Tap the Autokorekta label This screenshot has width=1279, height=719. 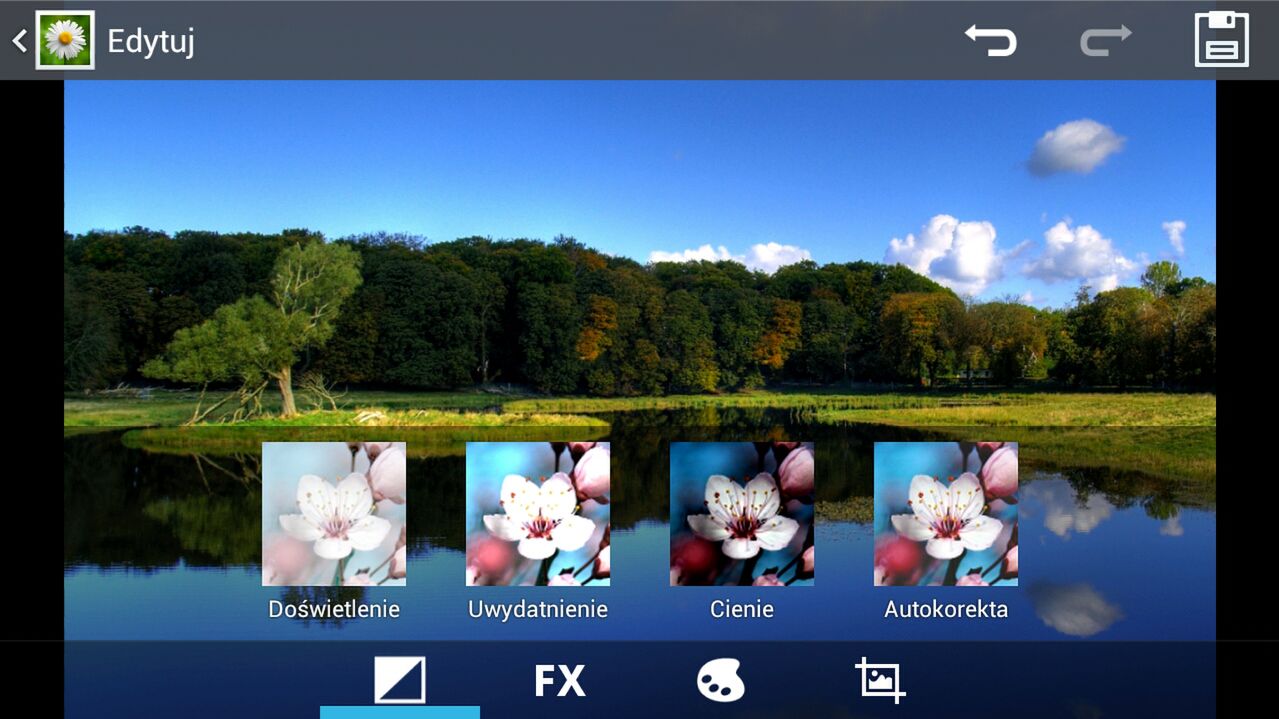[946, 609]
